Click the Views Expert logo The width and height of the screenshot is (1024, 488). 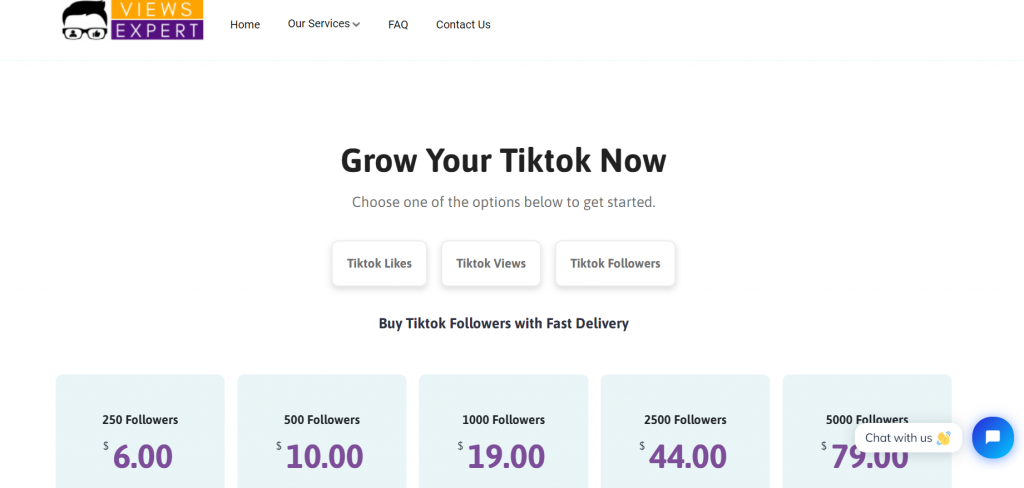[133, 20]
